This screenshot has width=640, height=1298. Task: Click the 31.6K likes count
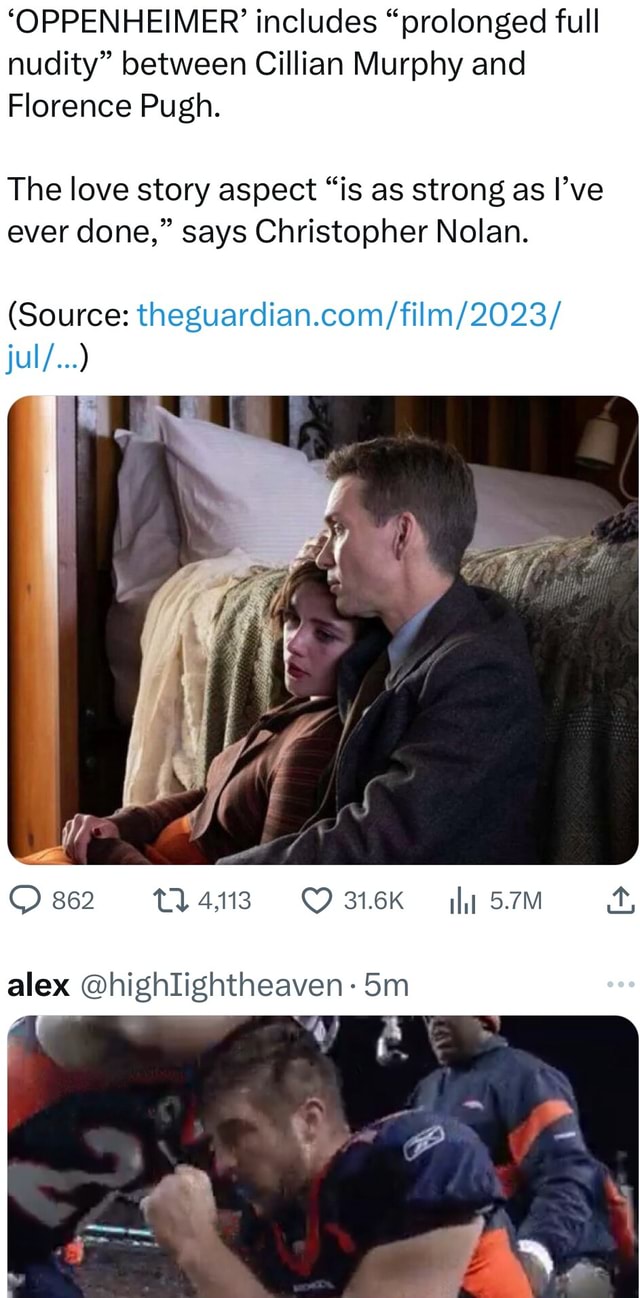click(372, 900)
